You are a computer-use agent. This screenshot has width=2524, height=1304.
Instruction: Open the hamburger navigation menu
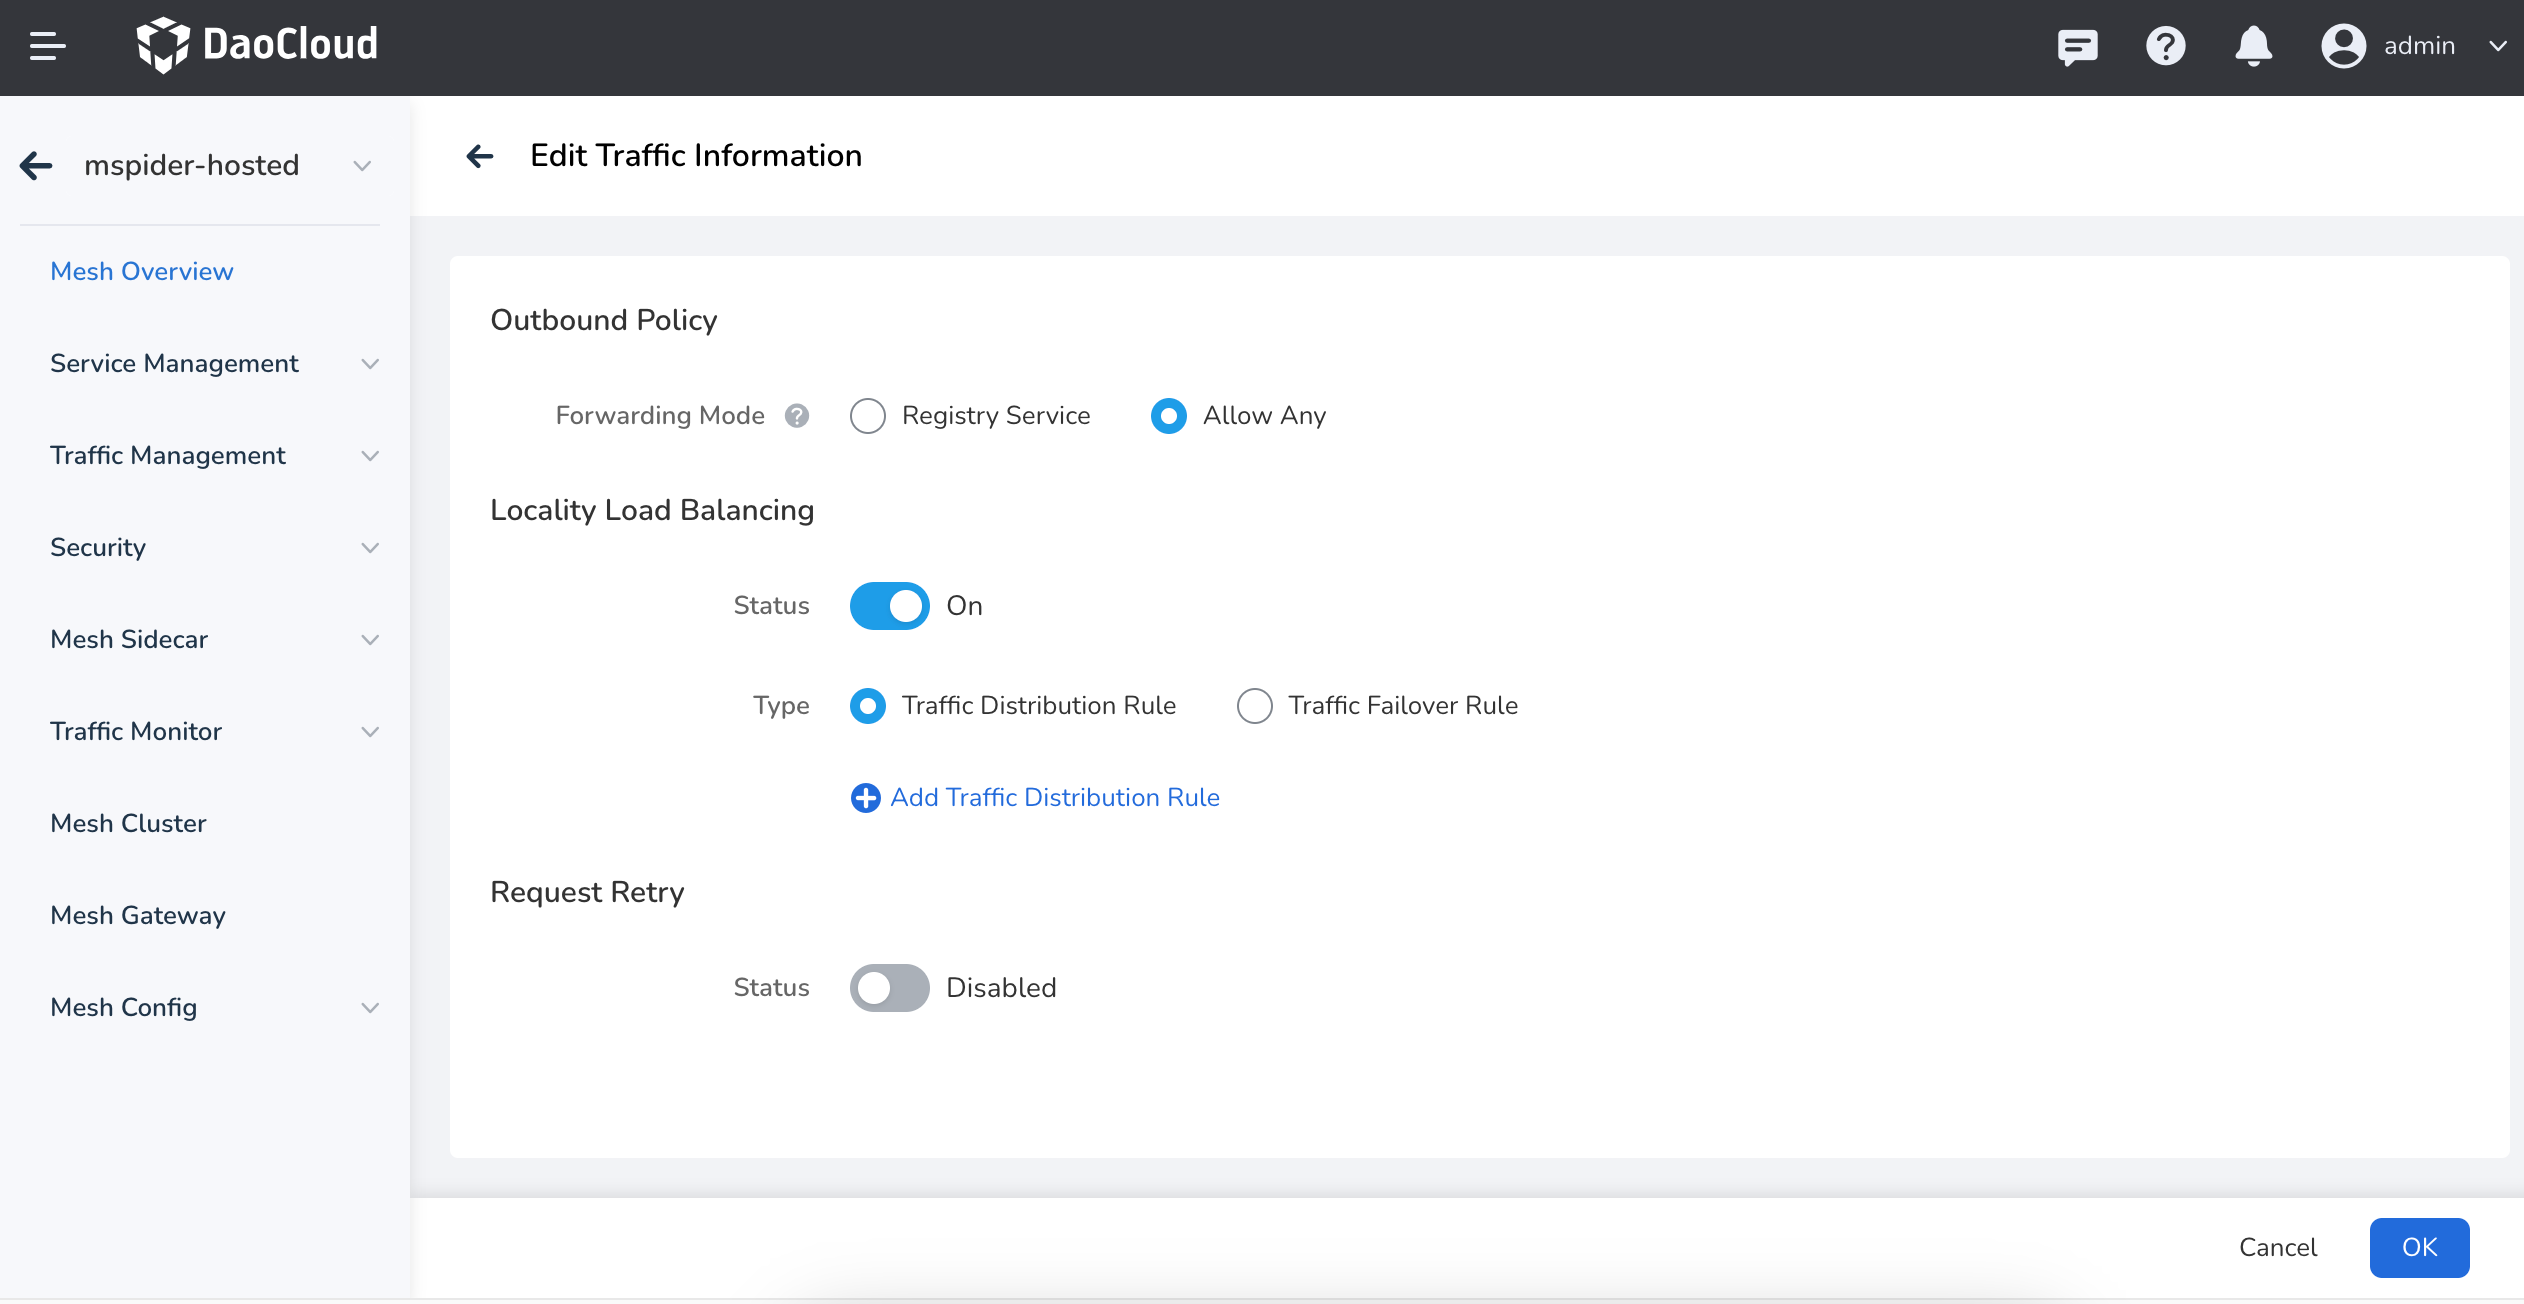coord(47,46)
